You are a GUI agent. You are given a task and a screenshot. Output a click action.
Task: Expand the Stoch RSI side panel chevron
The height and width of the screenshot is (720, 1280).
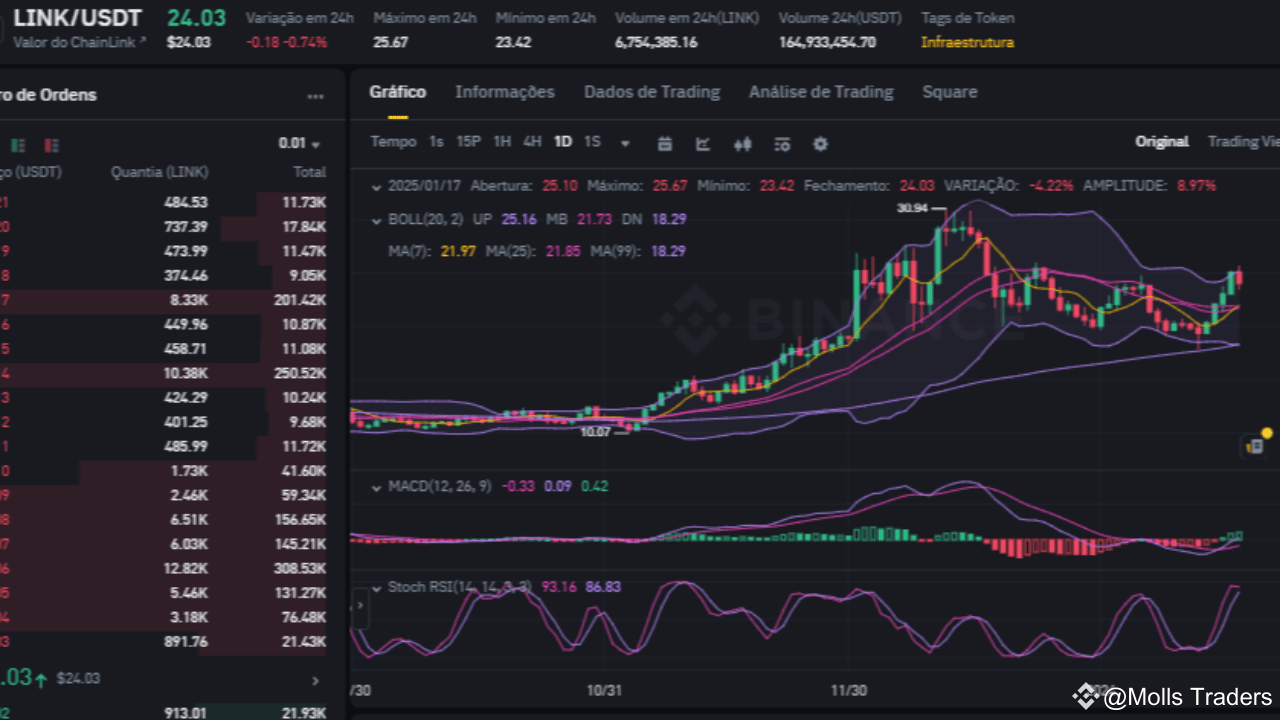(359, 605)
